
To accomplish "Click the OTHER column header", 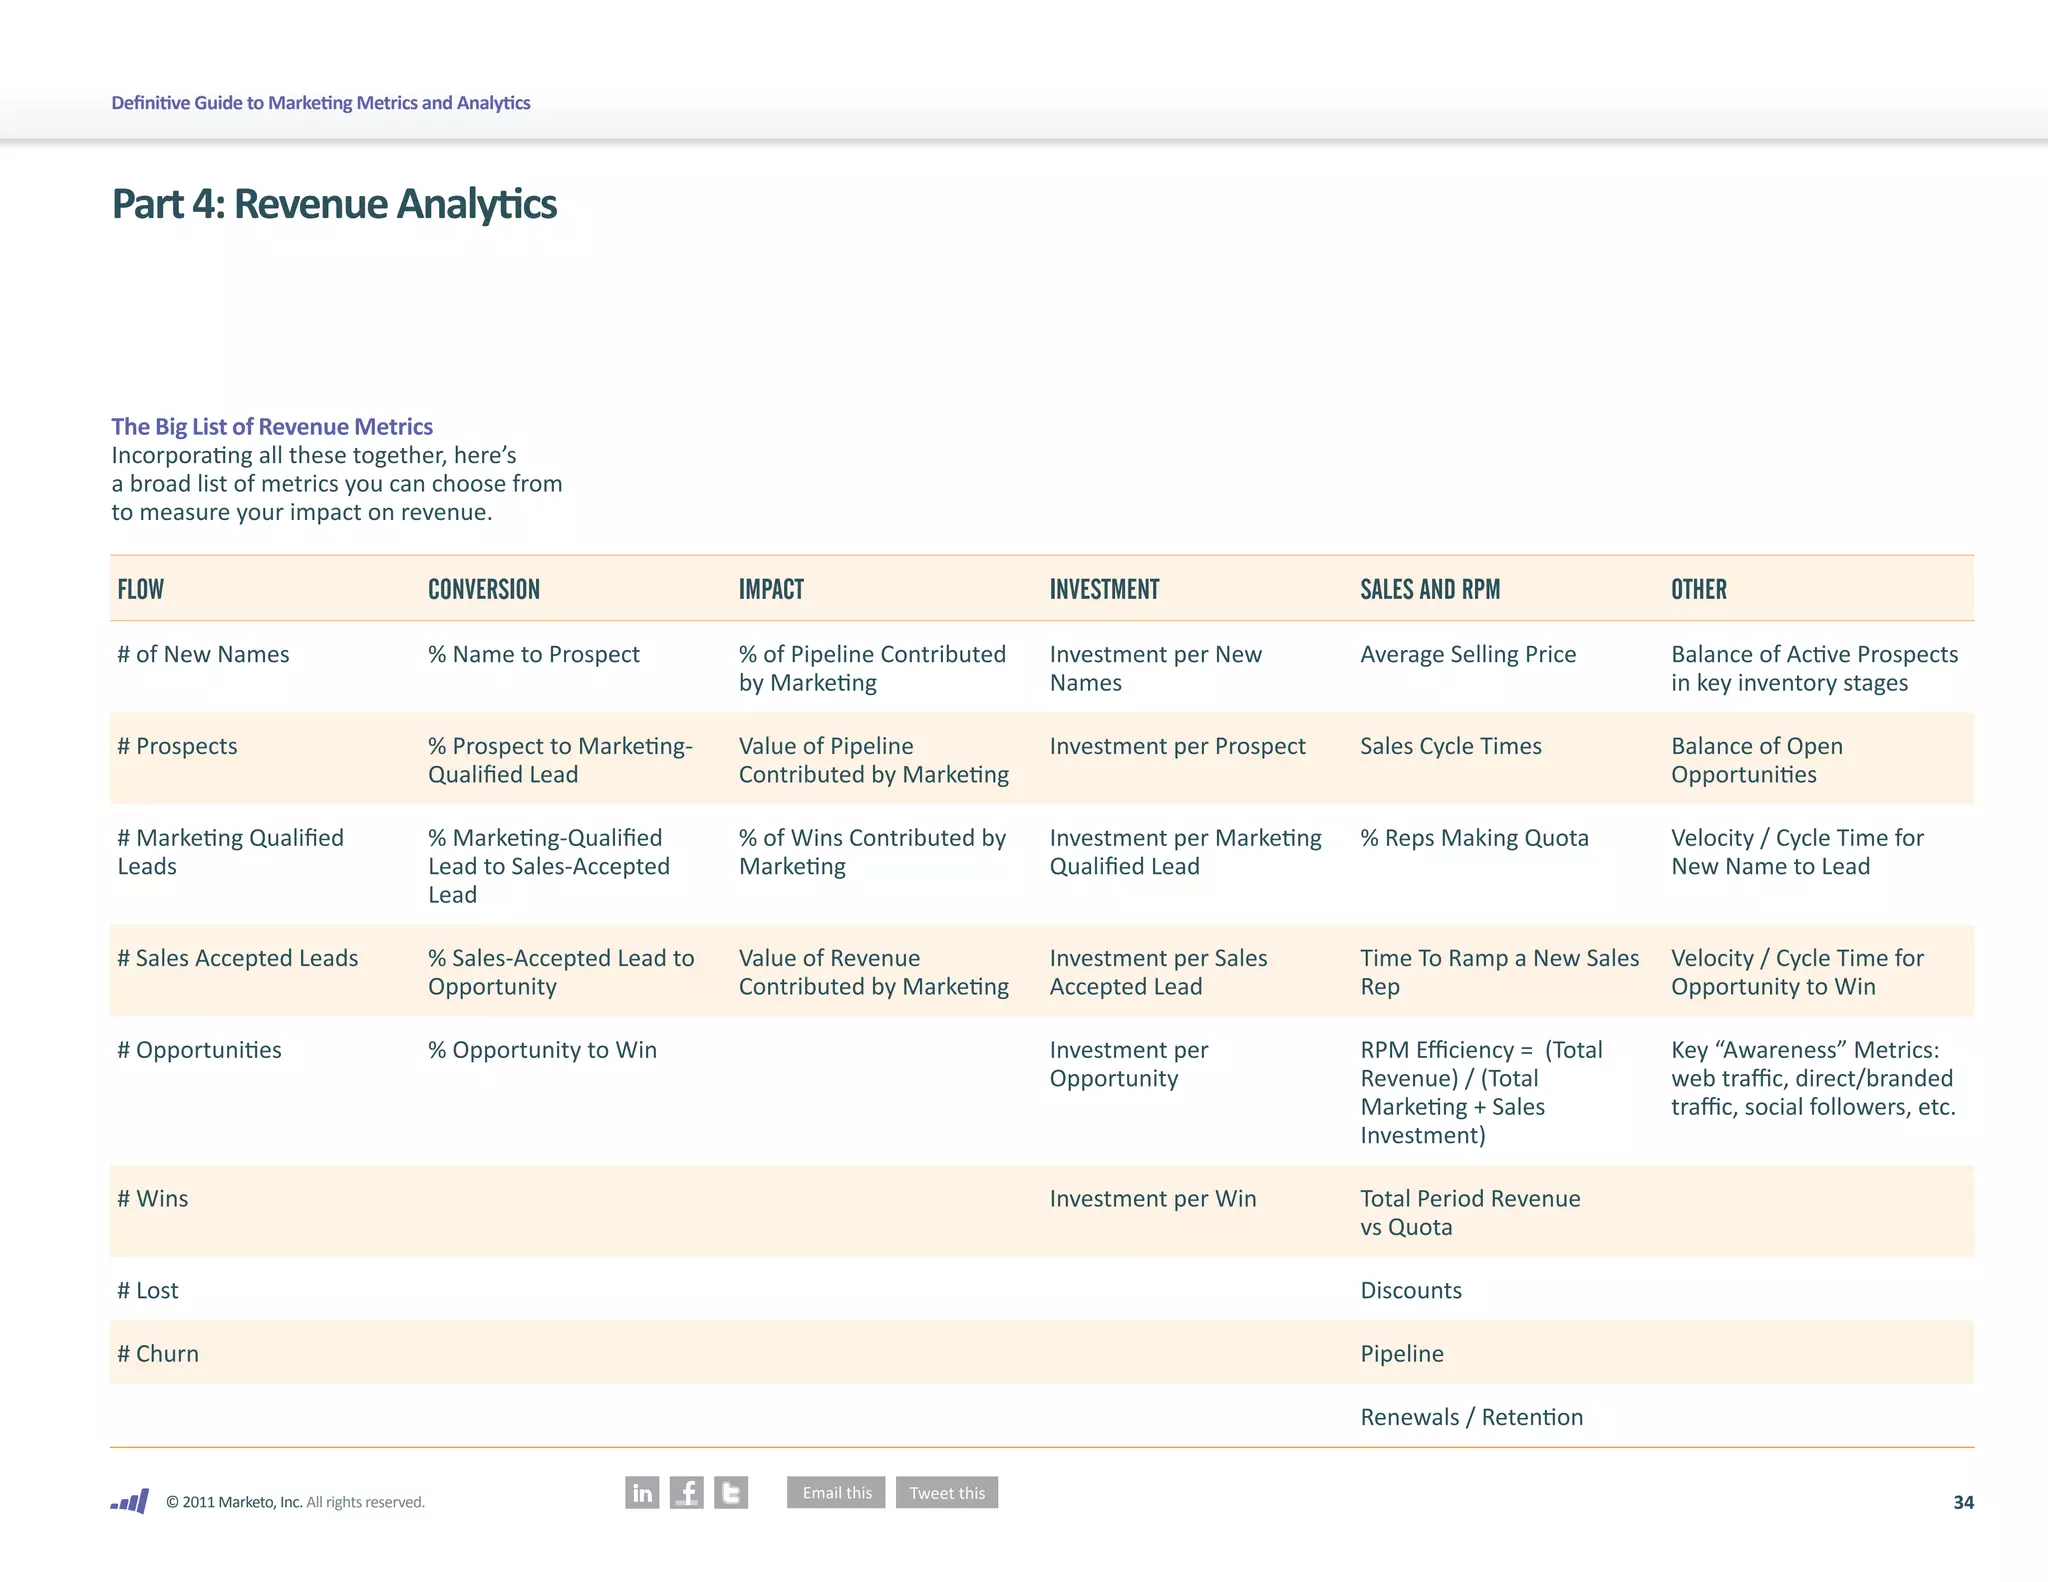I will [1699, 589].
